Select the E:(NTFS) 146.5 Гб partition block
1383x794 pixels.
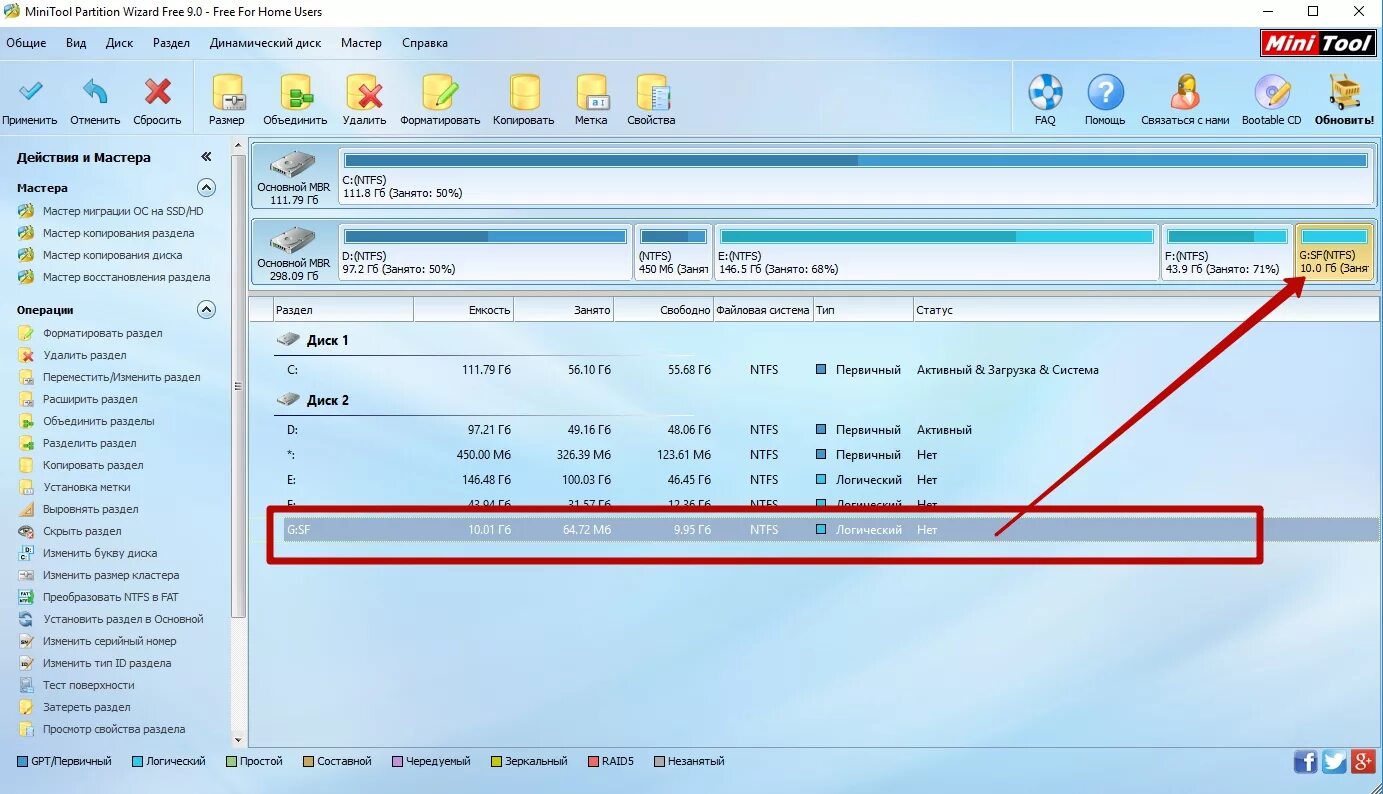[x=936, y=252]
